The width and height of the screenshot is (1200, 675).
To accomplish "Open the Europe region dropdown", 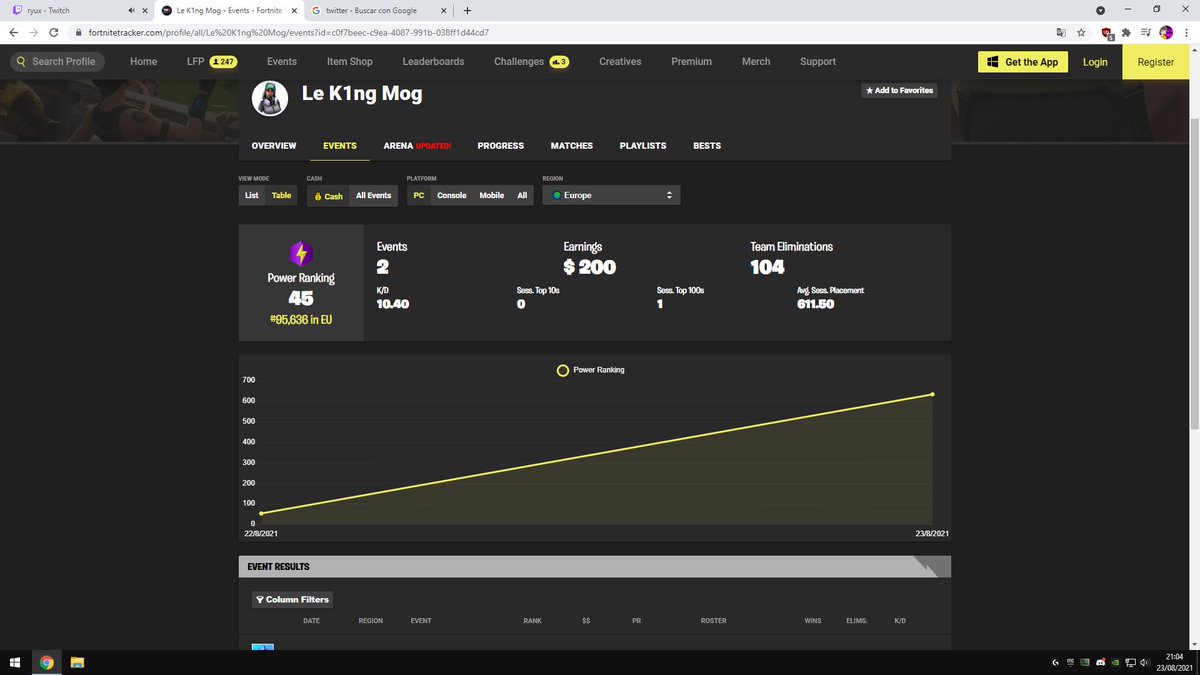I will [612, 195].
